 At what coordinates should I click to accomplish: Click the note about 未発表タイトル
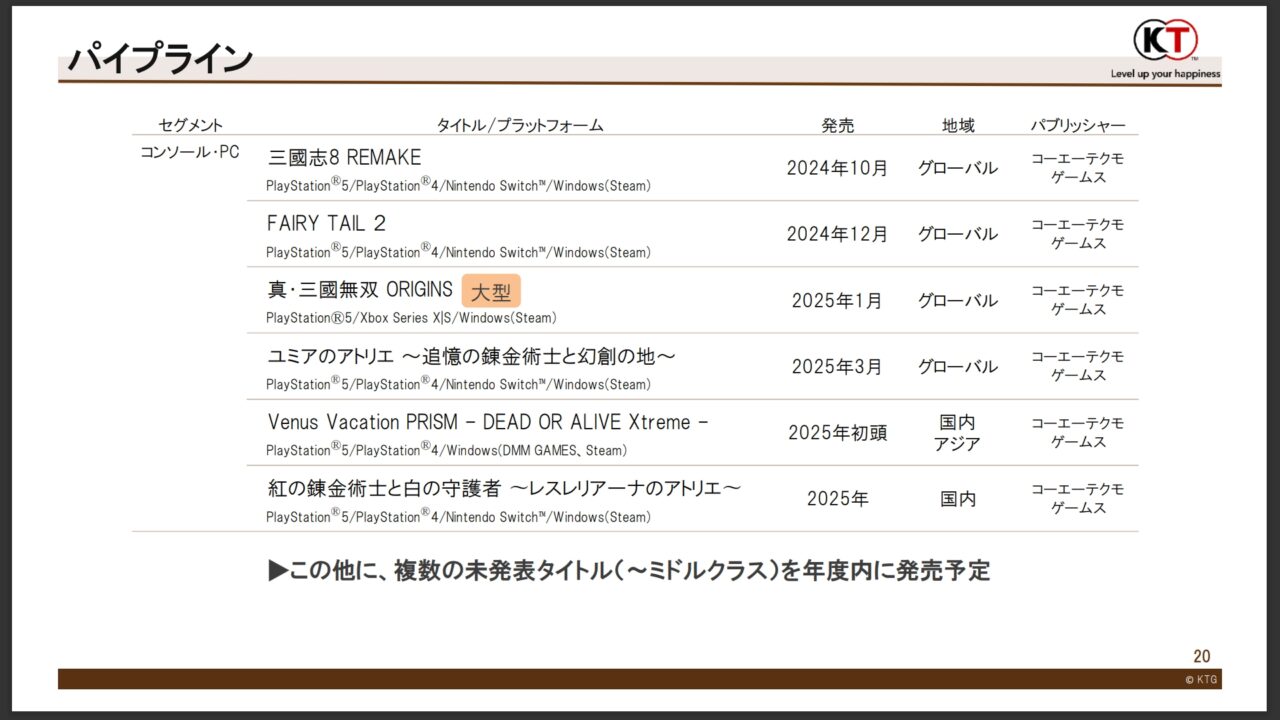629,571
